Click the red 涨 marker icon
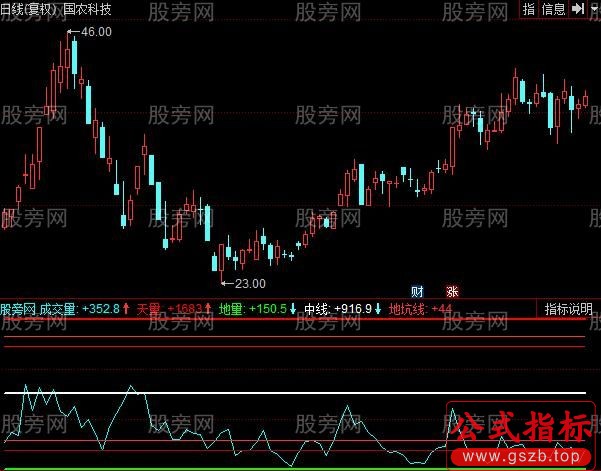This screenshot has height=471, width=601. (x=452, y=291)
